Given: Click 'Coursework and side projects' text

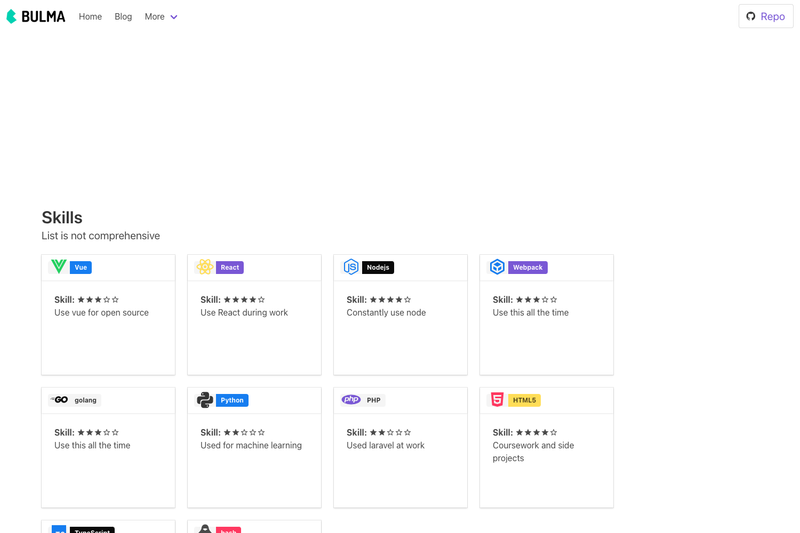Looking at the screenshot, I should point(533,451).
